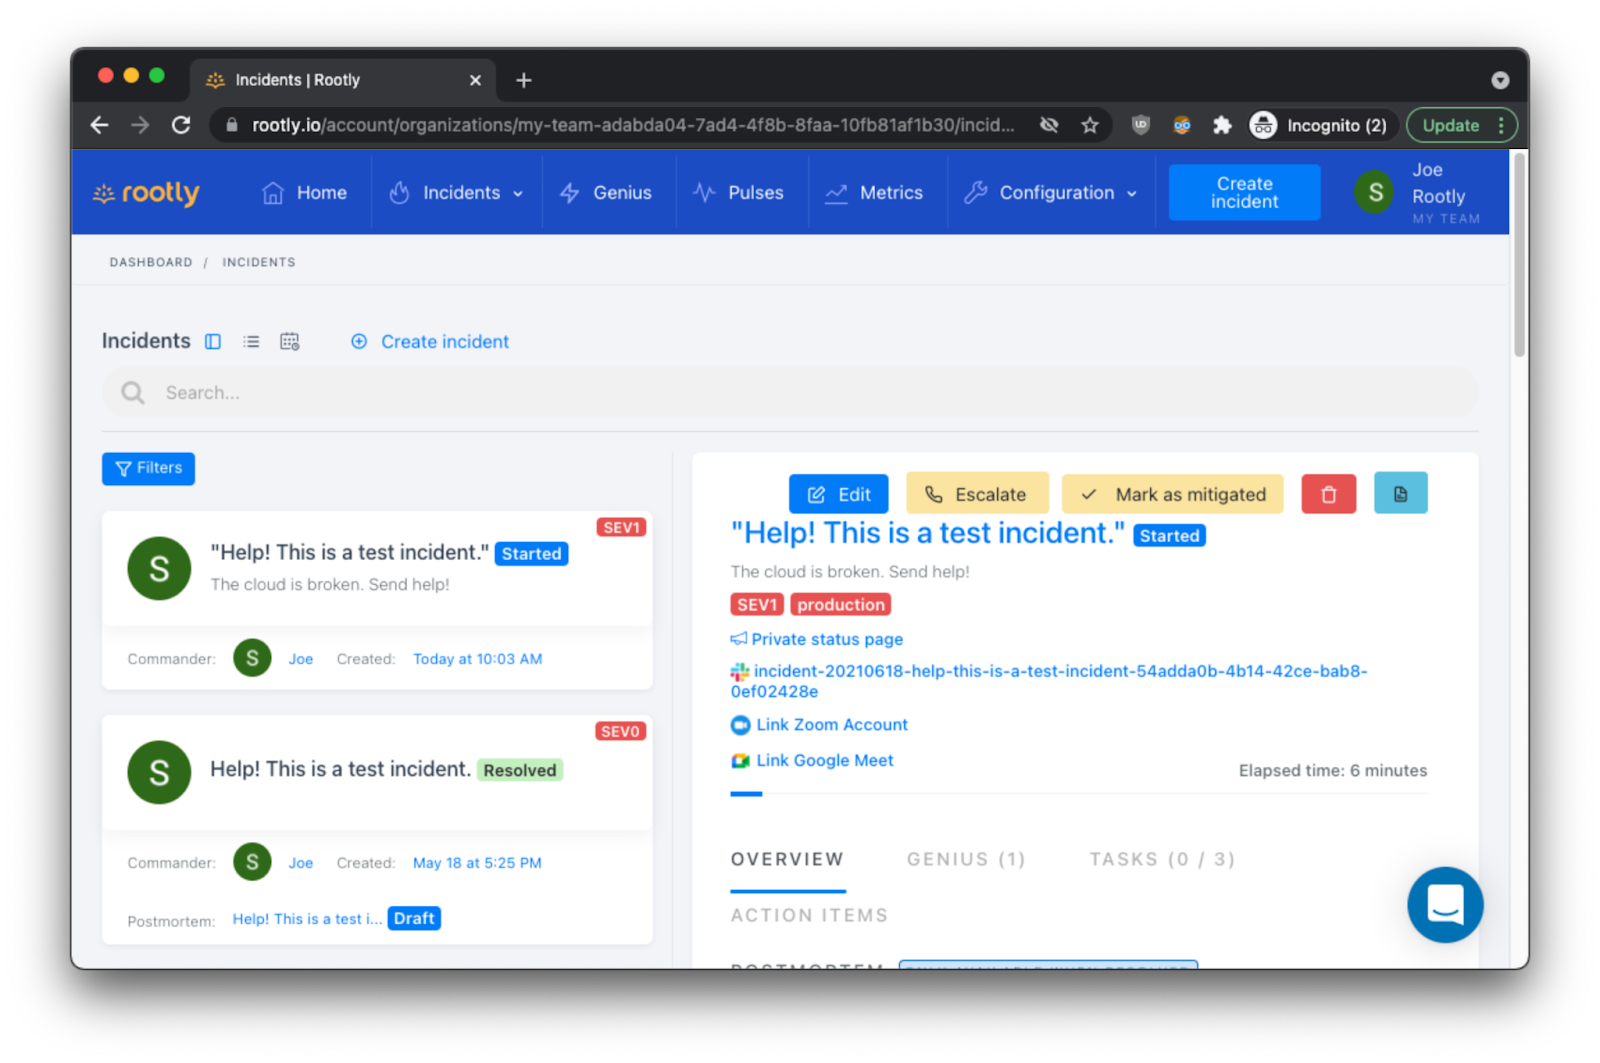Switch to list view icon
The image size is (1600, 1063).
[251, 342]
